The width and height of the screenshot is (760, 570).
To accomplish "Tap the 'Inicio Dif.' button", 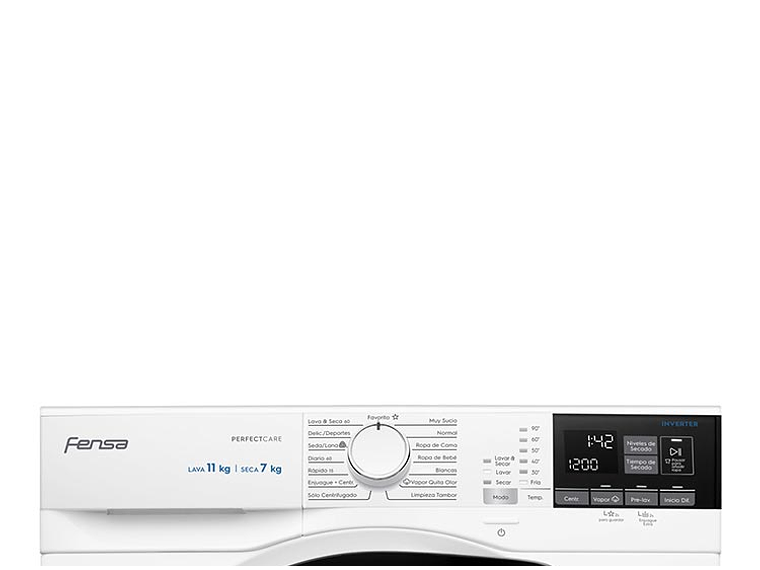I will pos(677,499).
